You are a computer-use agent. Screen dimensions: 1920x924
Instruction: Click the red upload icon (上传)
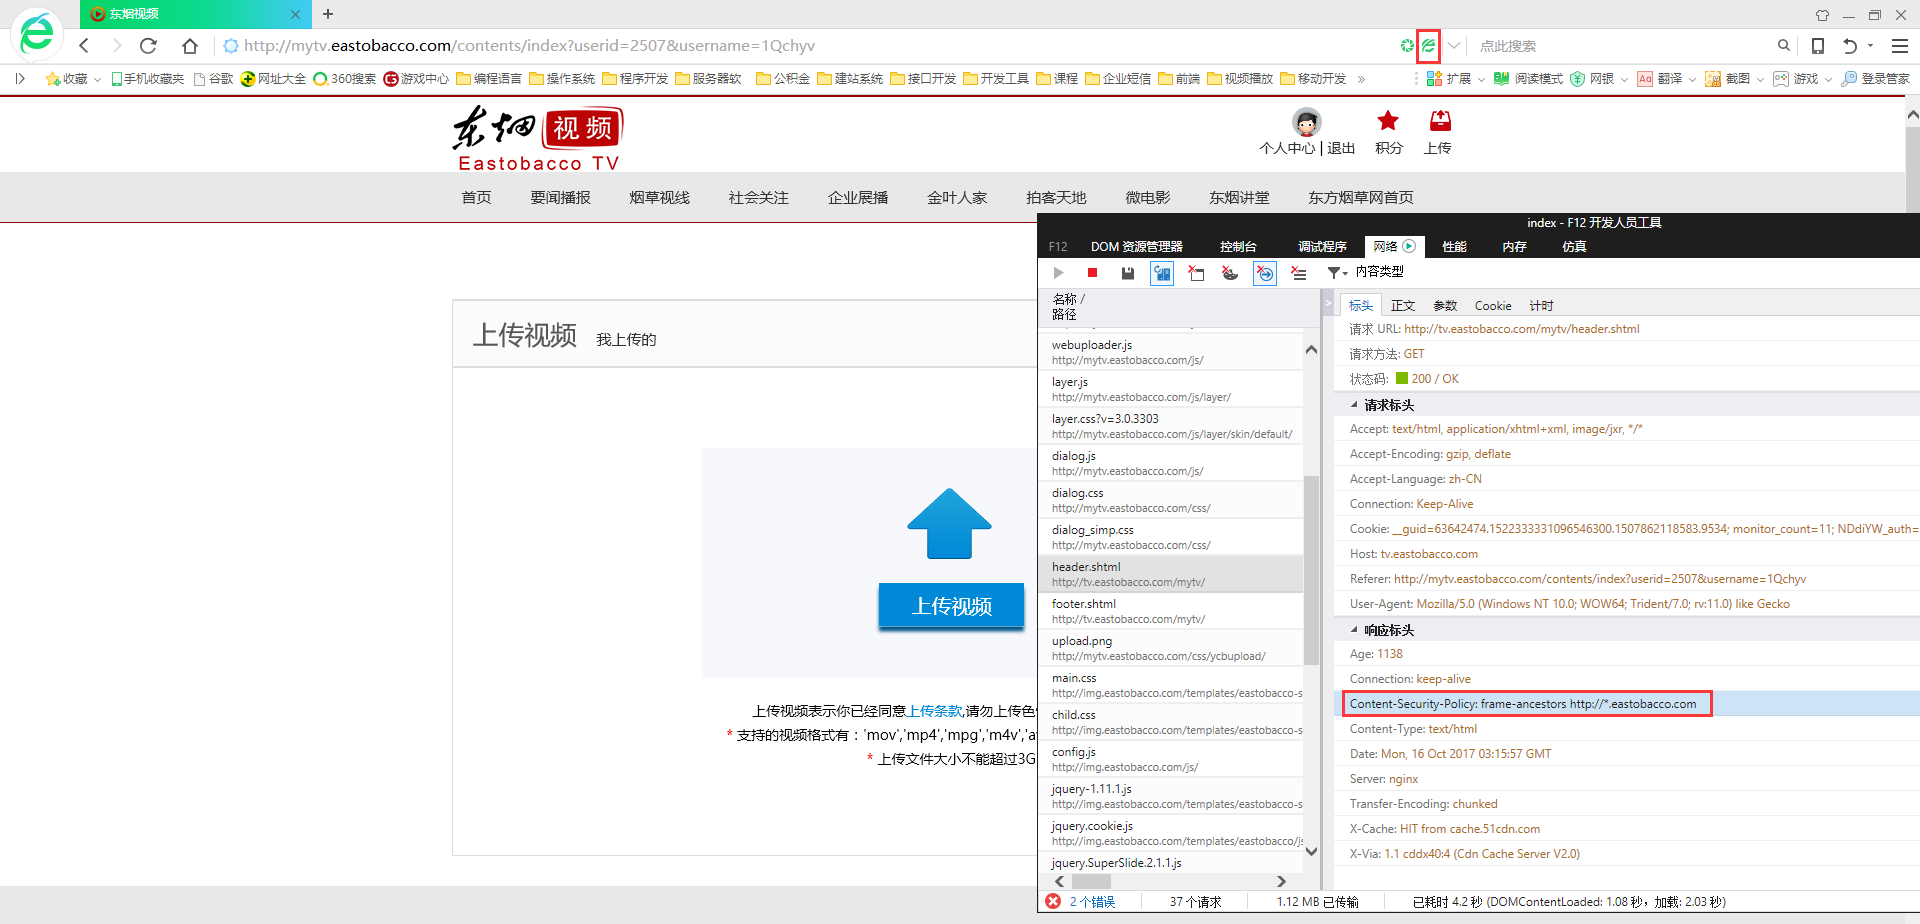[1439, 132]
